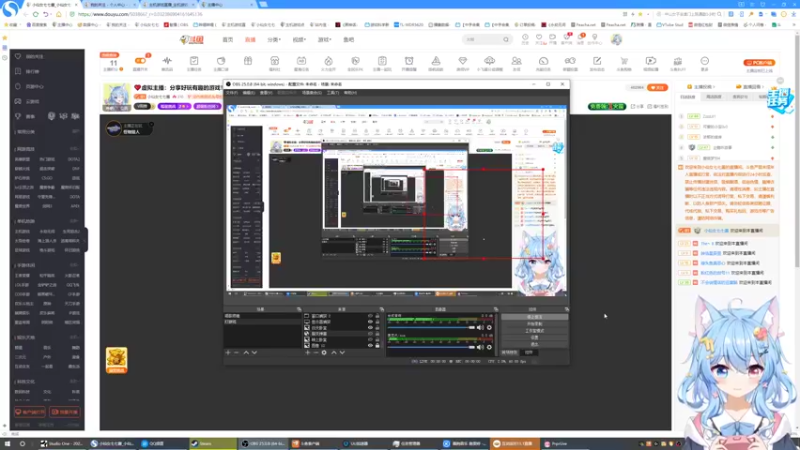The image size is (800, 450).
Task: Toggle visibility of the browser source
Action: click(x=370, y=334)
